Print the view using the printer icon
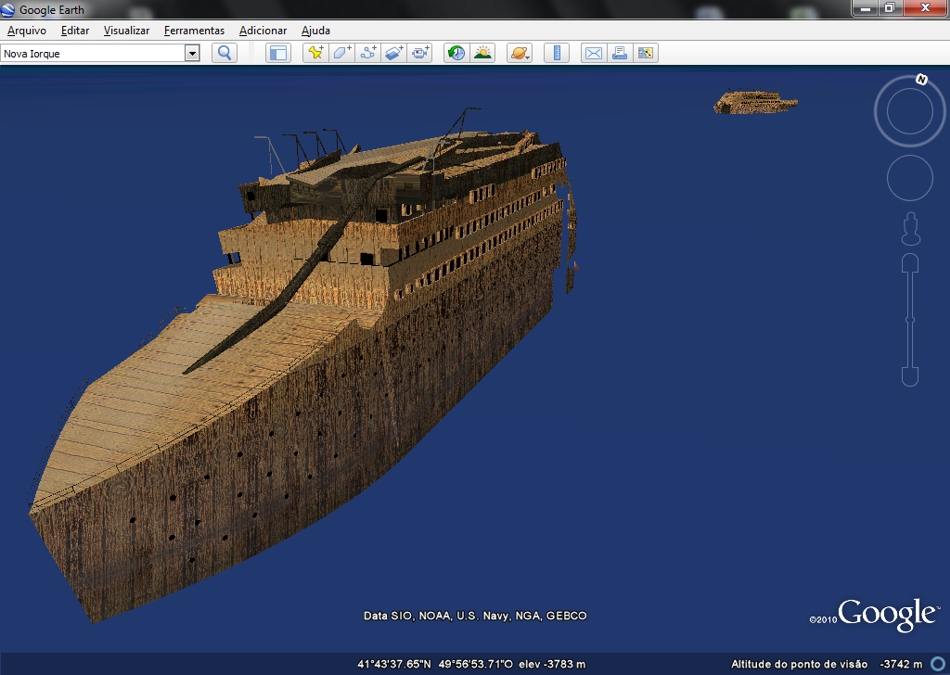 [x=620, y=52]
